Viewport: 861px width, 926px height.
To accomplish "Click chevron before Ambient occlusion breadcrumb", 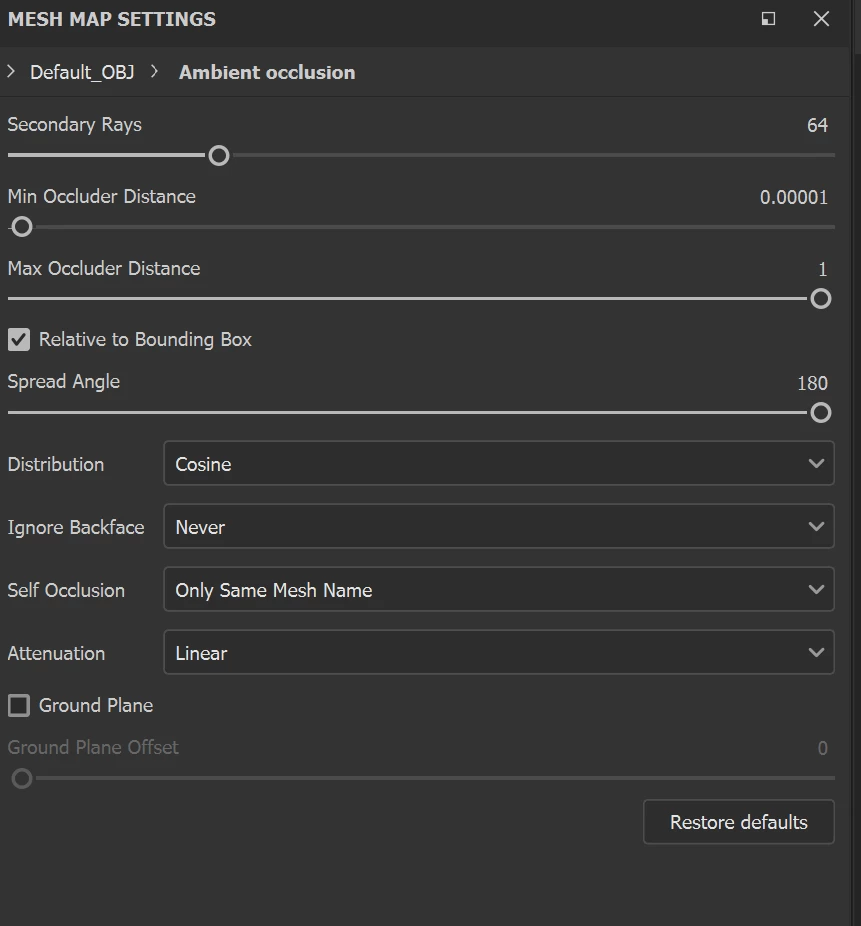I will click(x=155, y=72).
